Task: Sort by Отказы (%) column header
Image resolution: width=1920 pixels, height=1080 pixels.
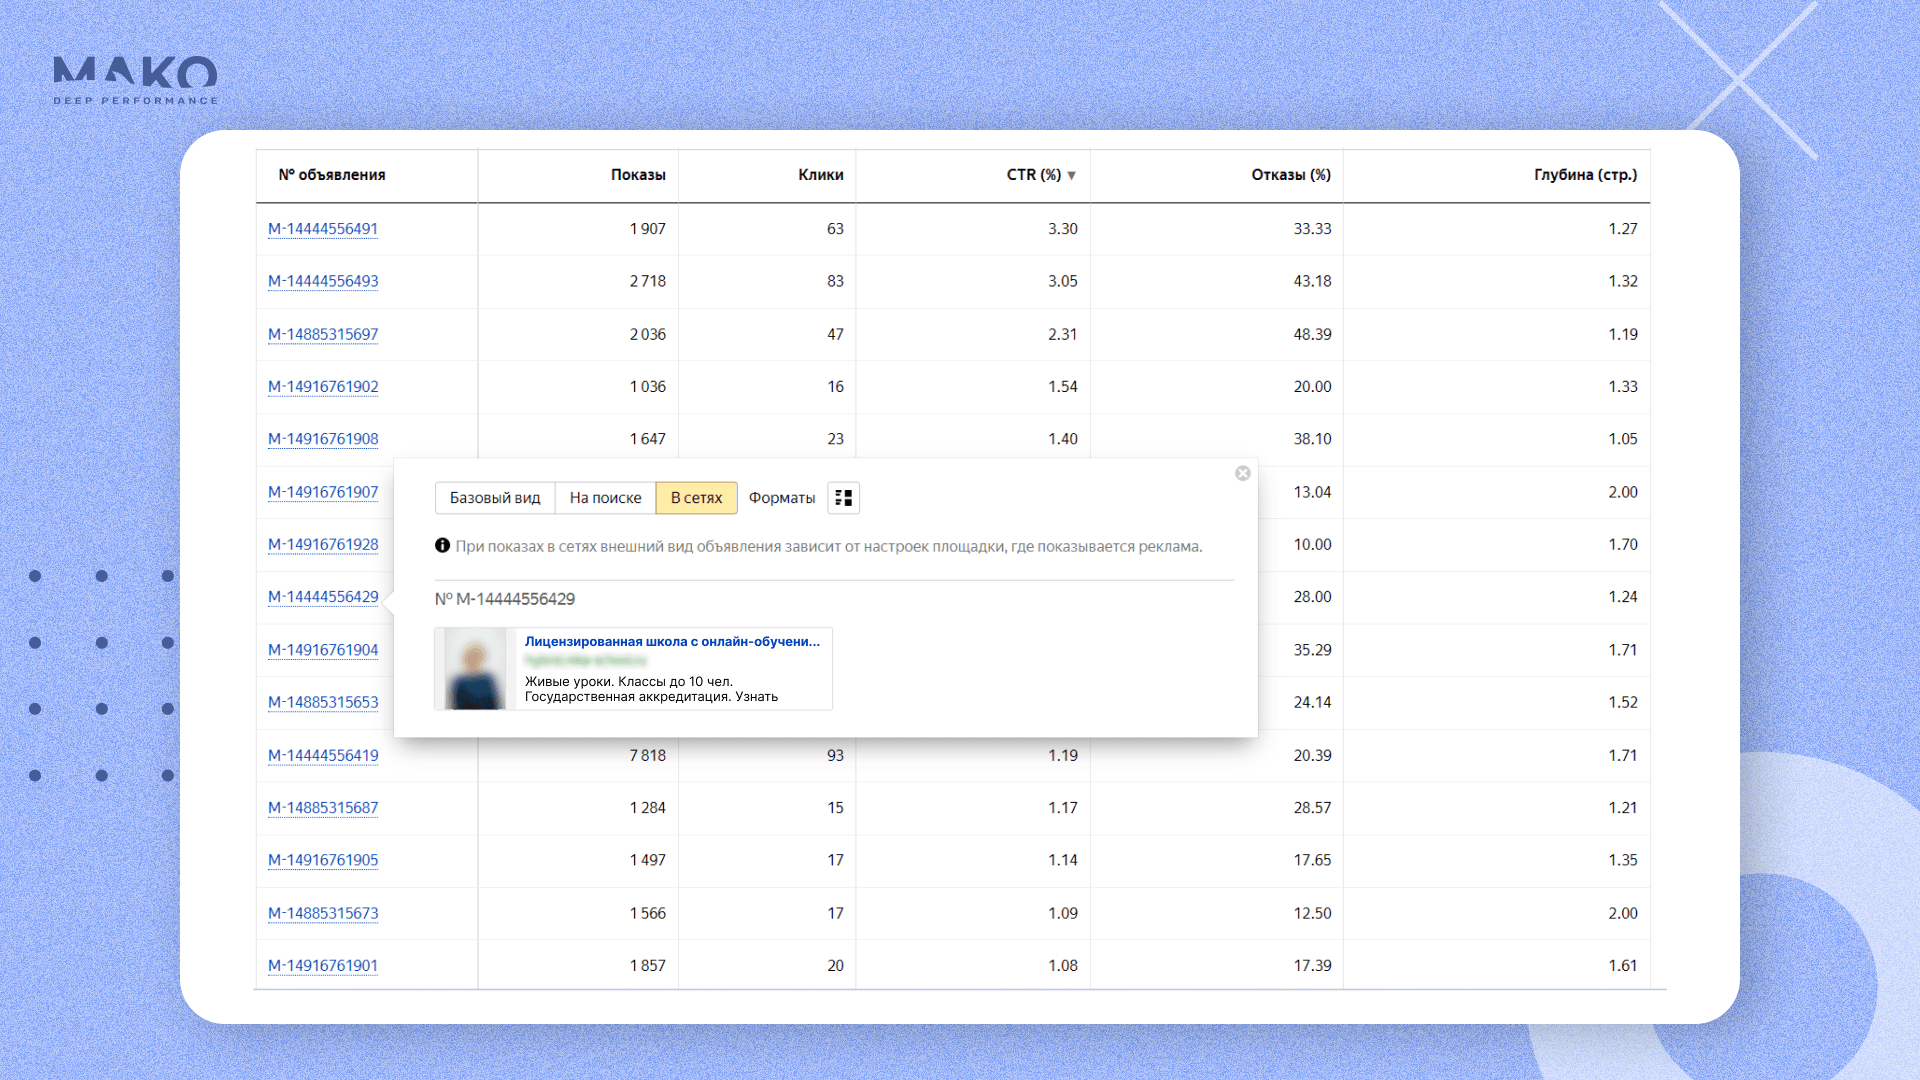Action: click(1290, 175)
